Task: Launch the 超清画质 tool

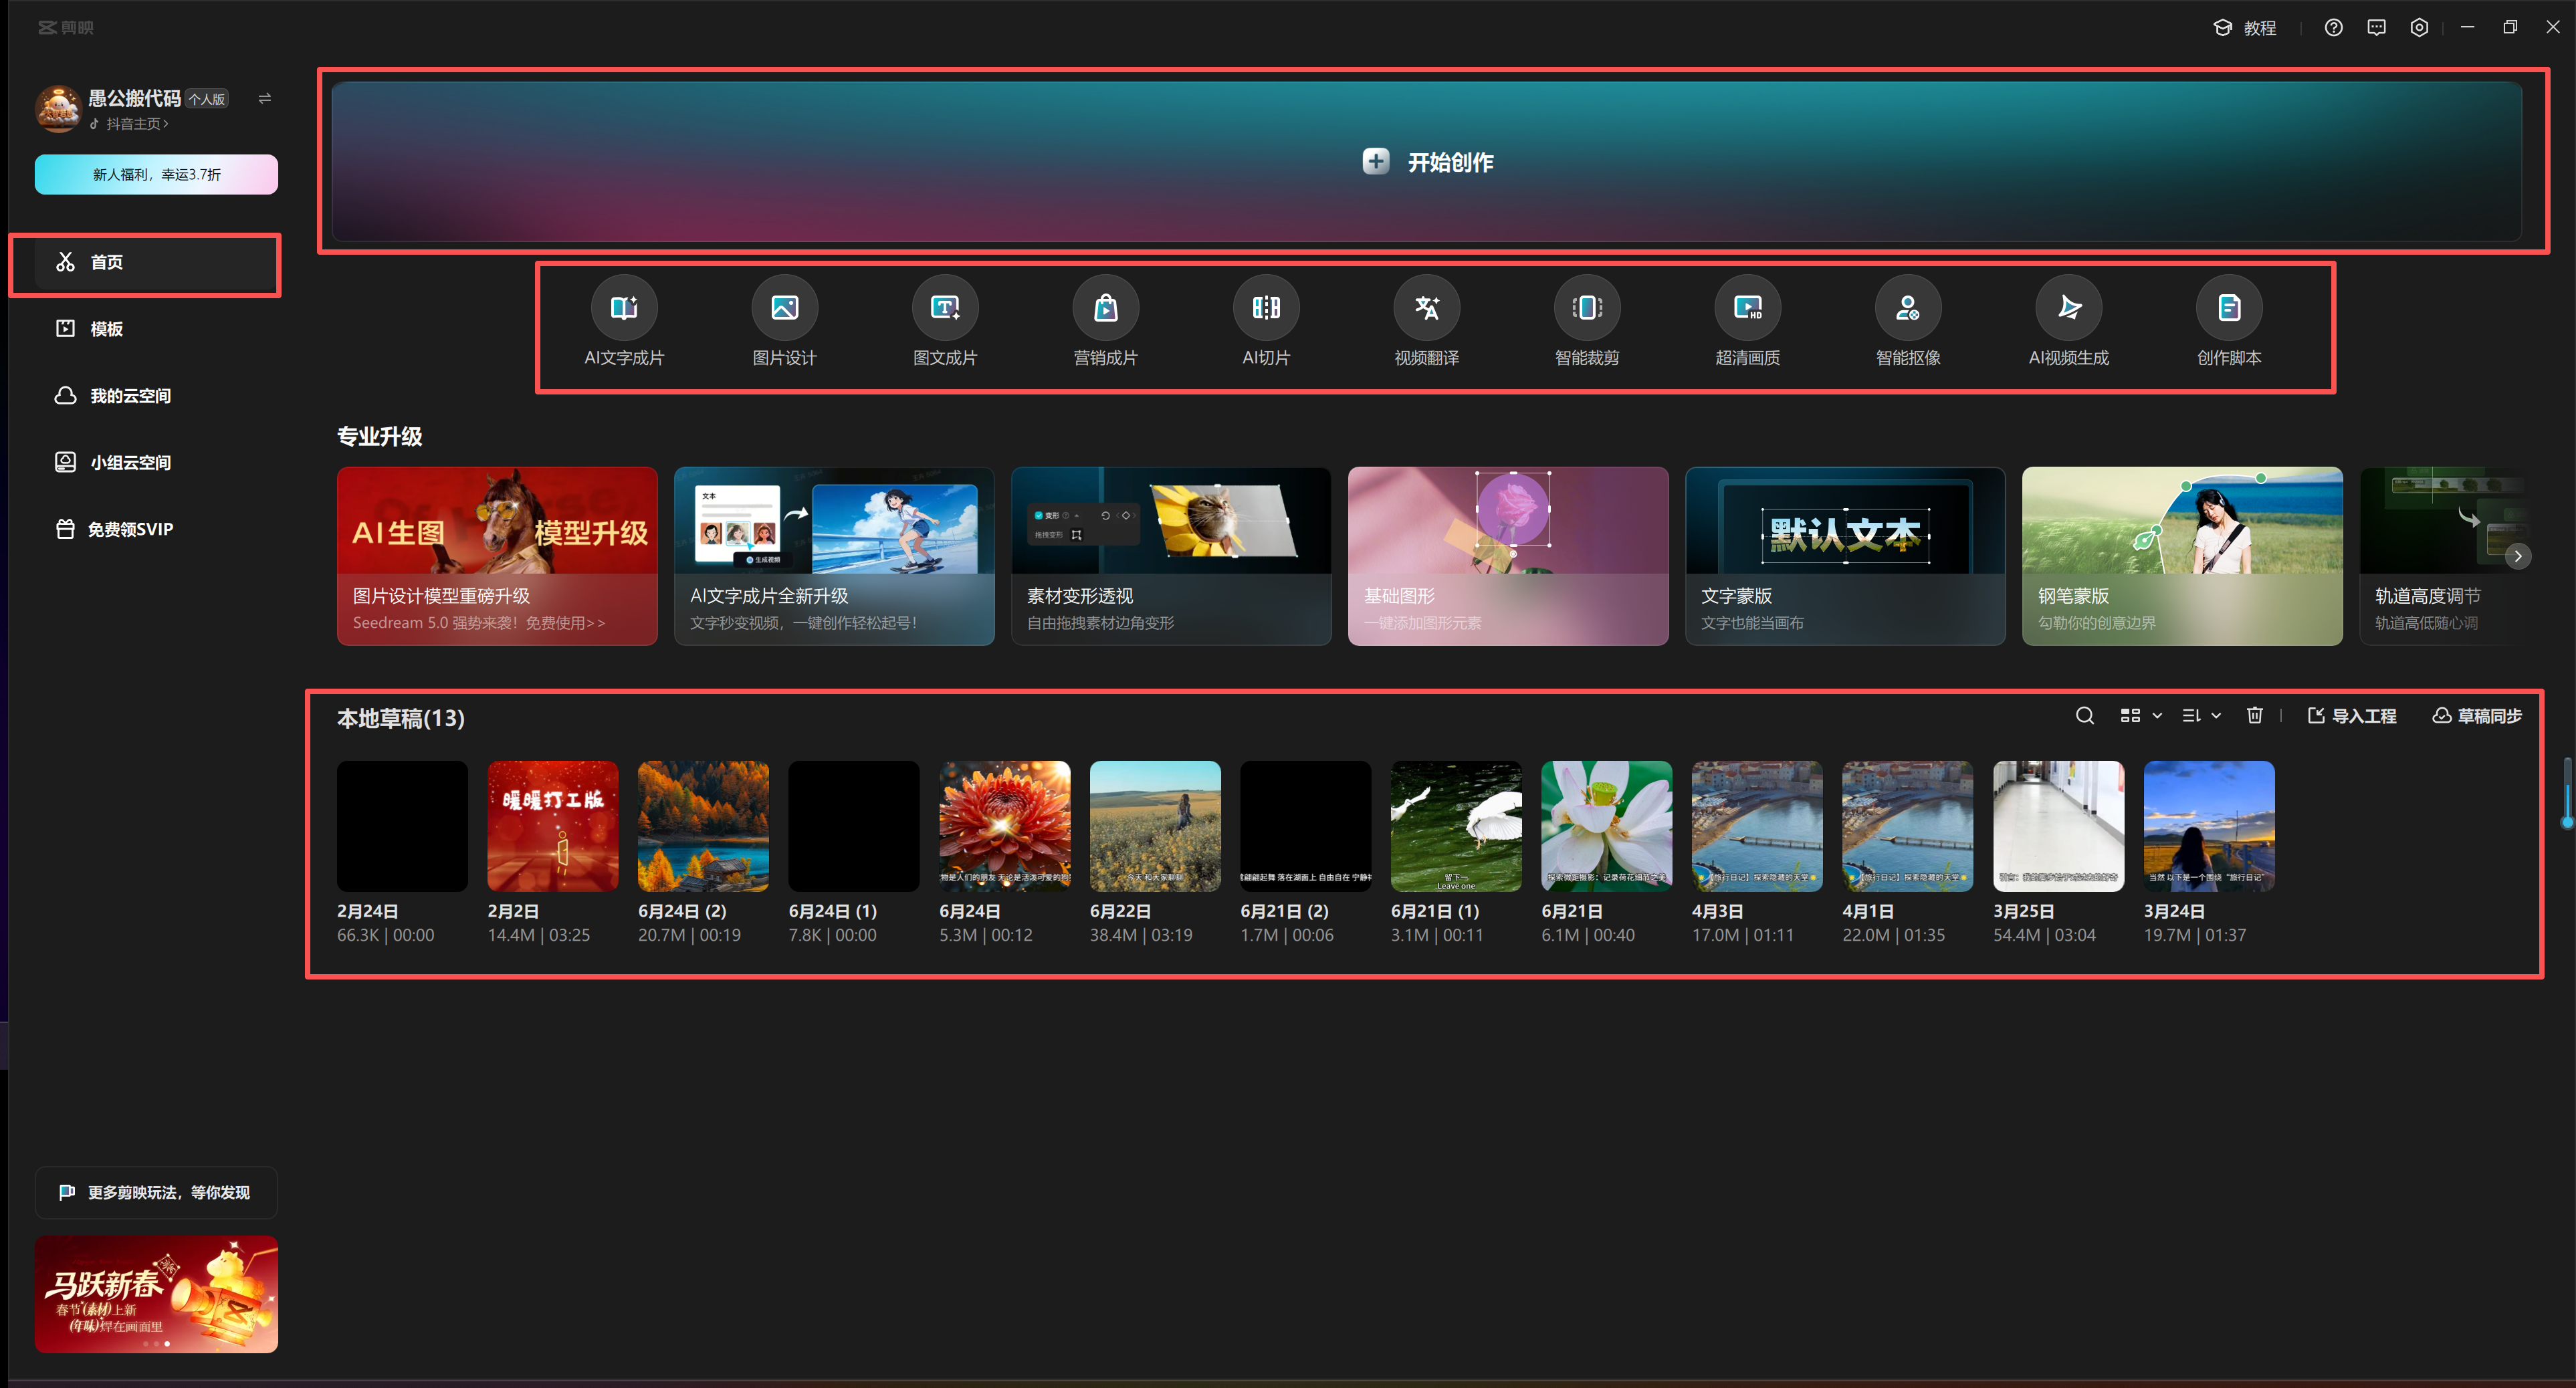Action: [x=1747, y=308]
